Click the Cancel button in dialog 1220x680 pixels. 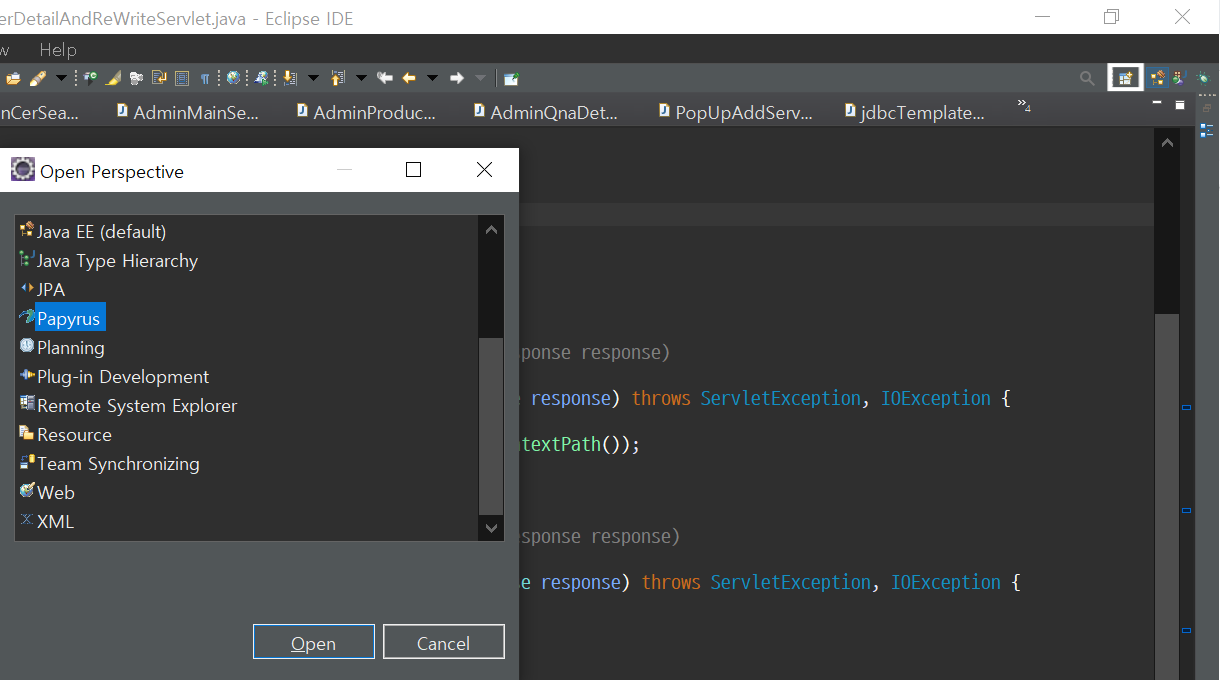pos(444,642)
